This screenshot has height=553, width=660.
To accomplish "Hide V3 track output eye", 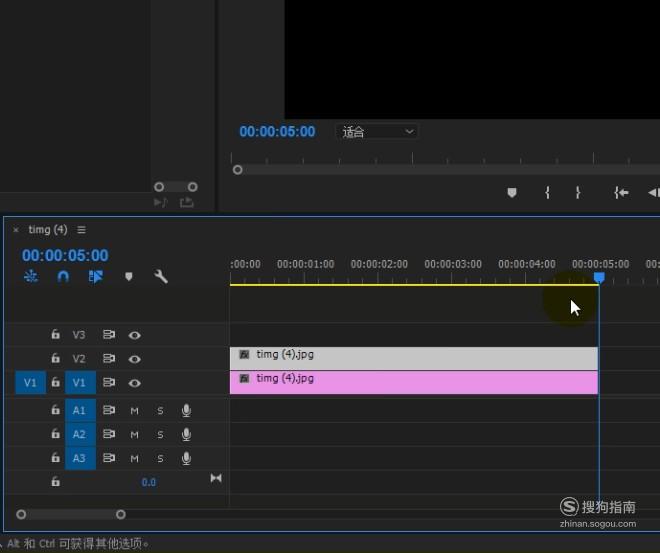I will [135, 335].
